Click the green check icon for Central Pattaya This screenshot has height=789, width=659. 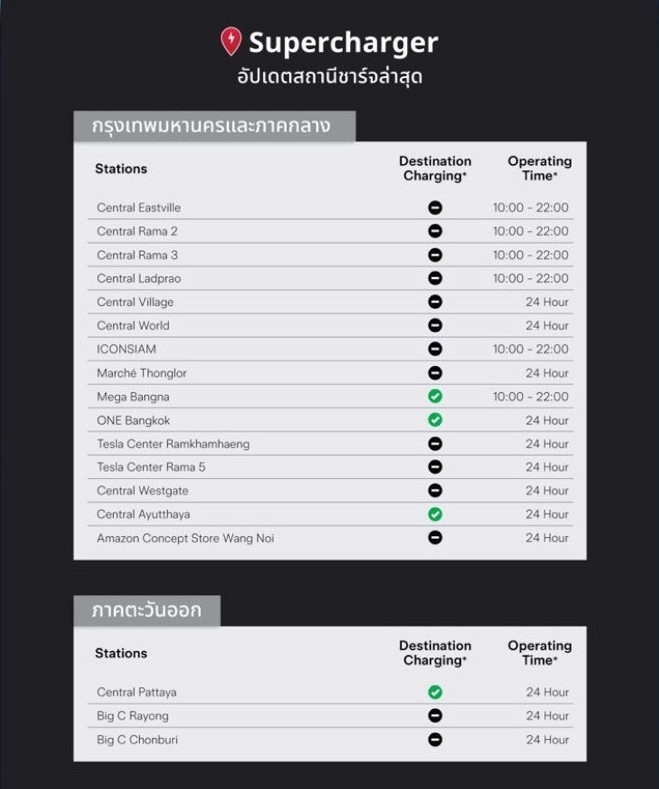(435, 692)
